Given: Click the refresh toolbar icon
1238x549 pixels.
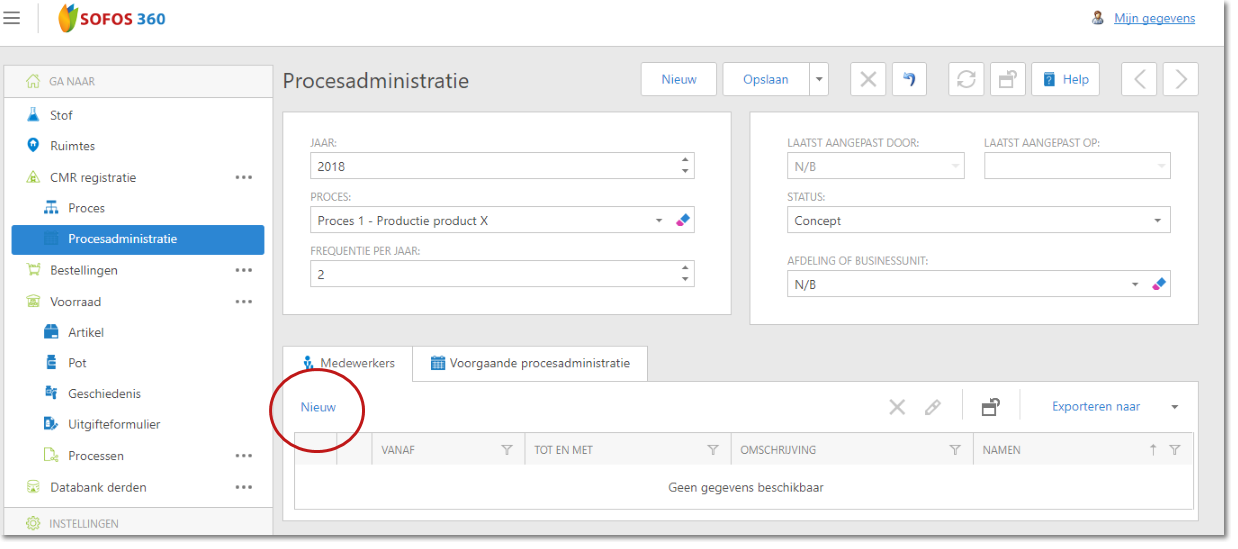Looking at the screenshot, I should click(x=965, y=80).
